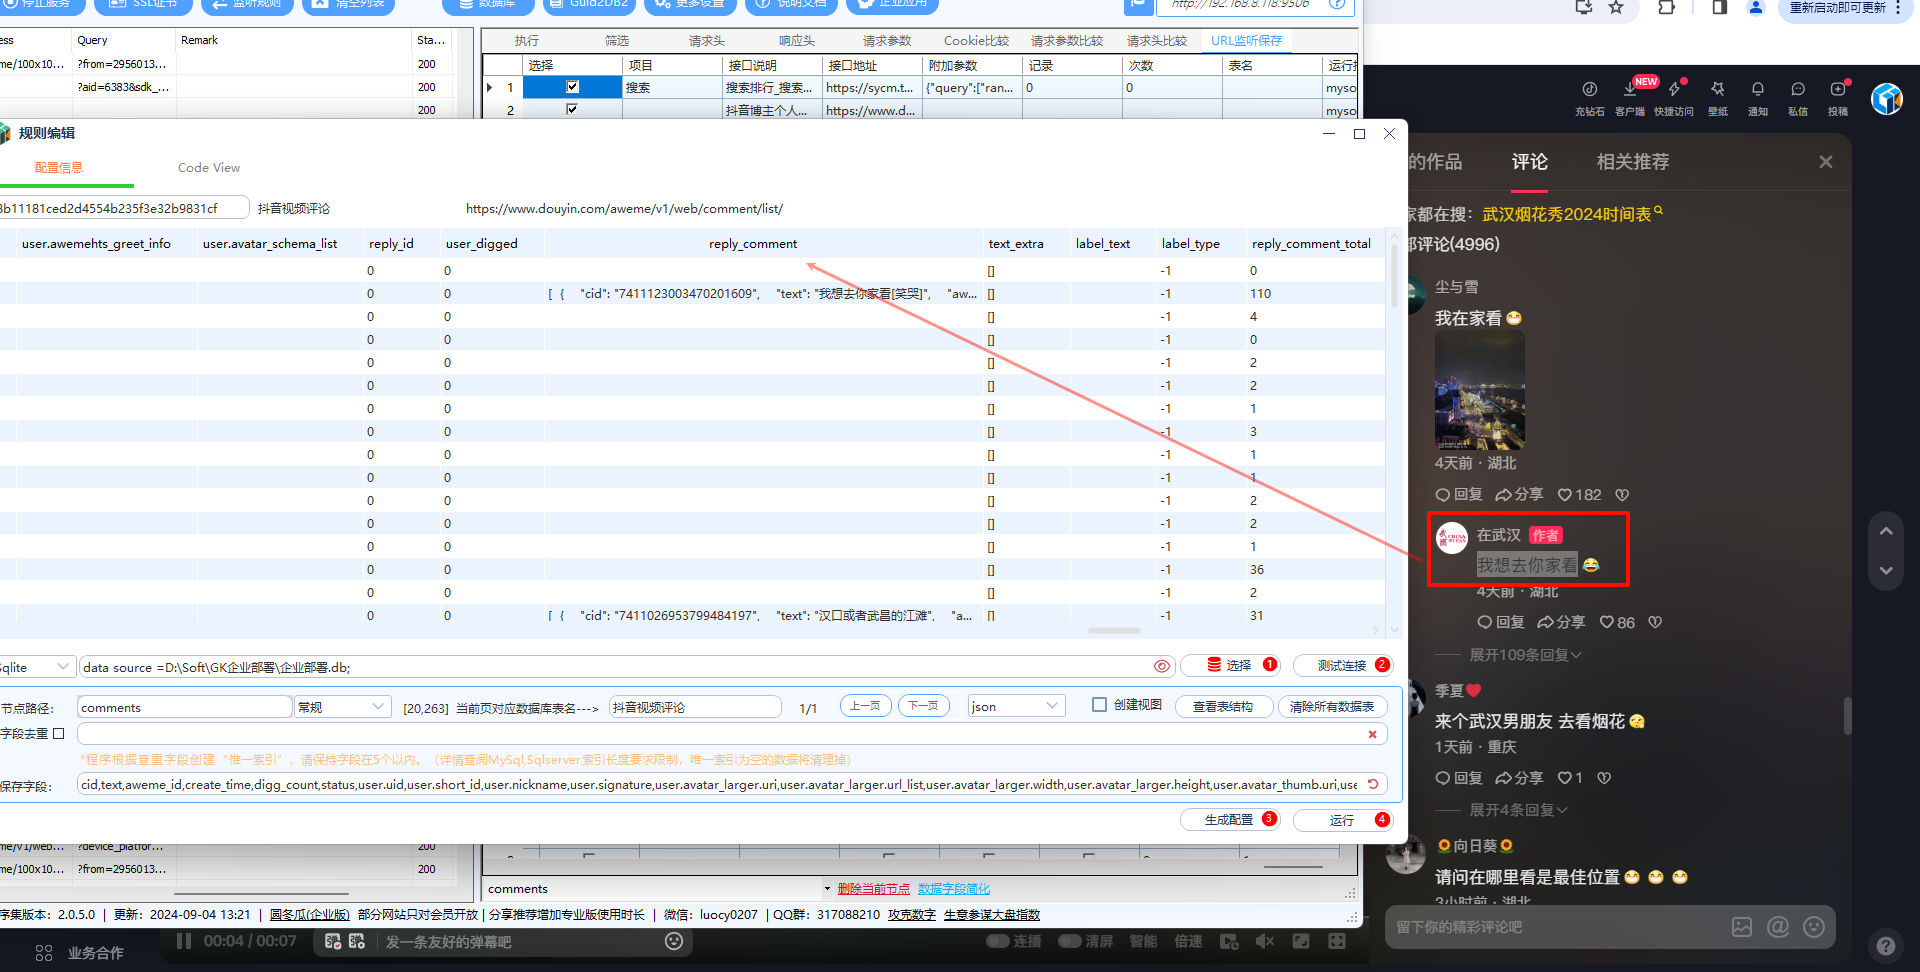Screen dimensions: 1920x972
Task: Click the 选择 database button
Action: 1231,665
